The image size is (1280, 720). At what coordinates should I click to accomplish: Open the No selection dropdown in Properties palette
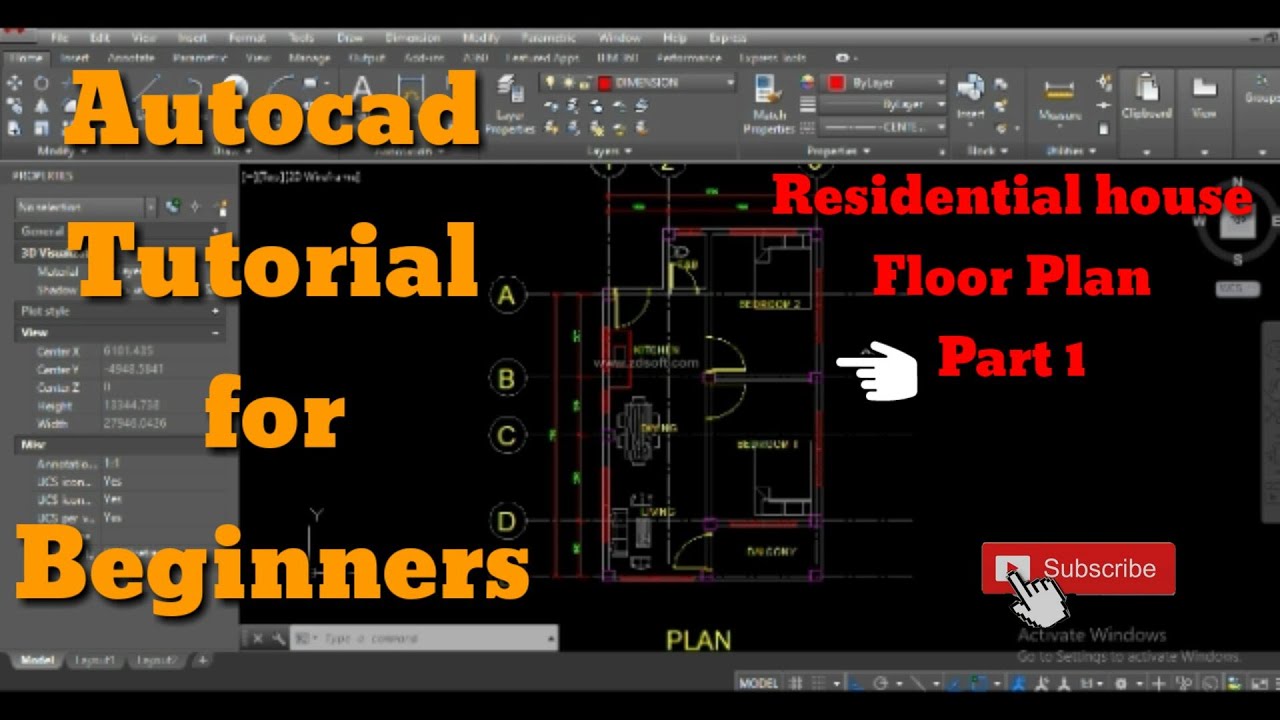(x=86, y=207)
